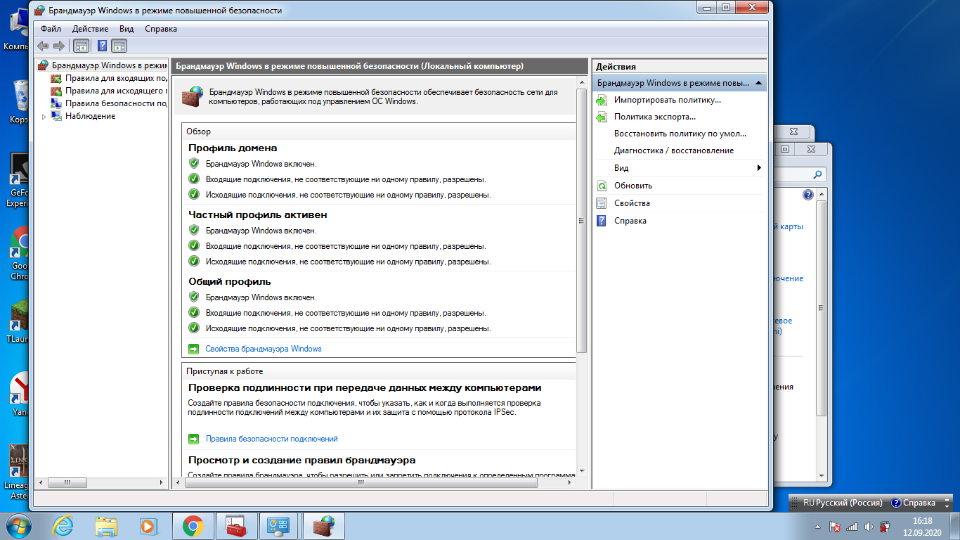Viewport: 960px width, 540px height.
Task: Click Импортировать политику action
Action: [667, 100]
